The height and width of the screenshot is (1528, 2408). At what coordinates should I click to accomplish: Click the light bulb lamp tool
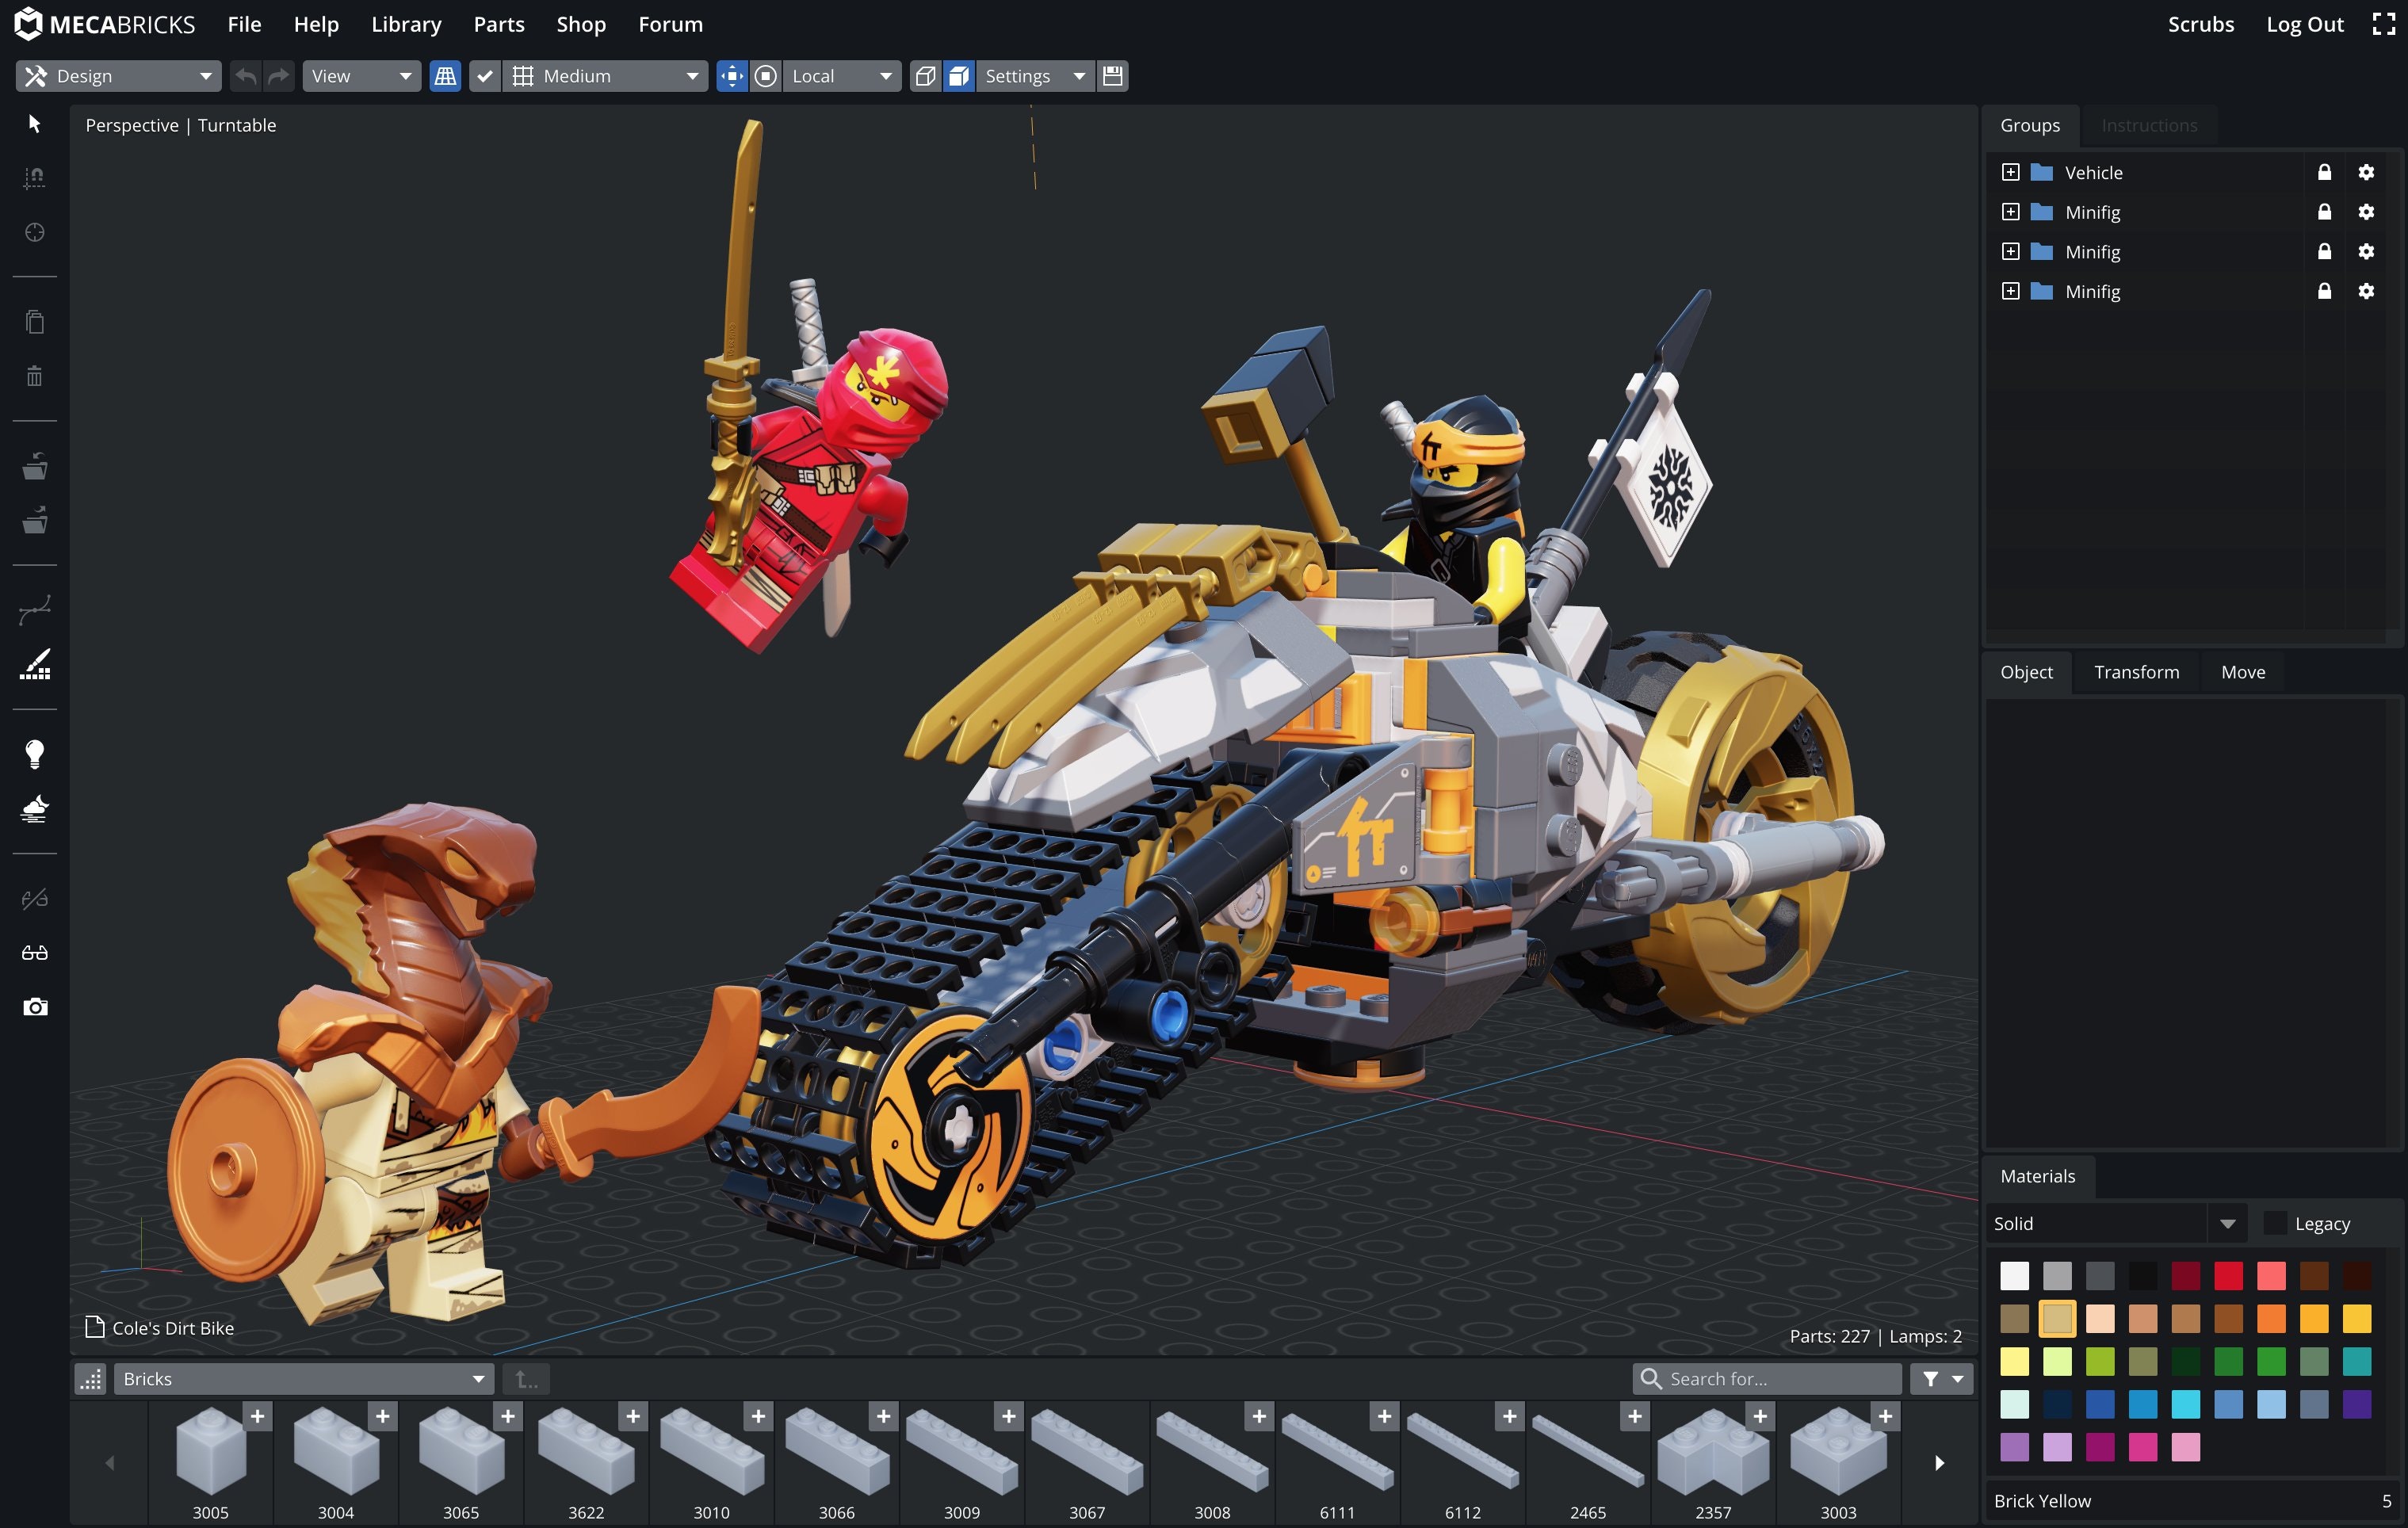(34, 753)
